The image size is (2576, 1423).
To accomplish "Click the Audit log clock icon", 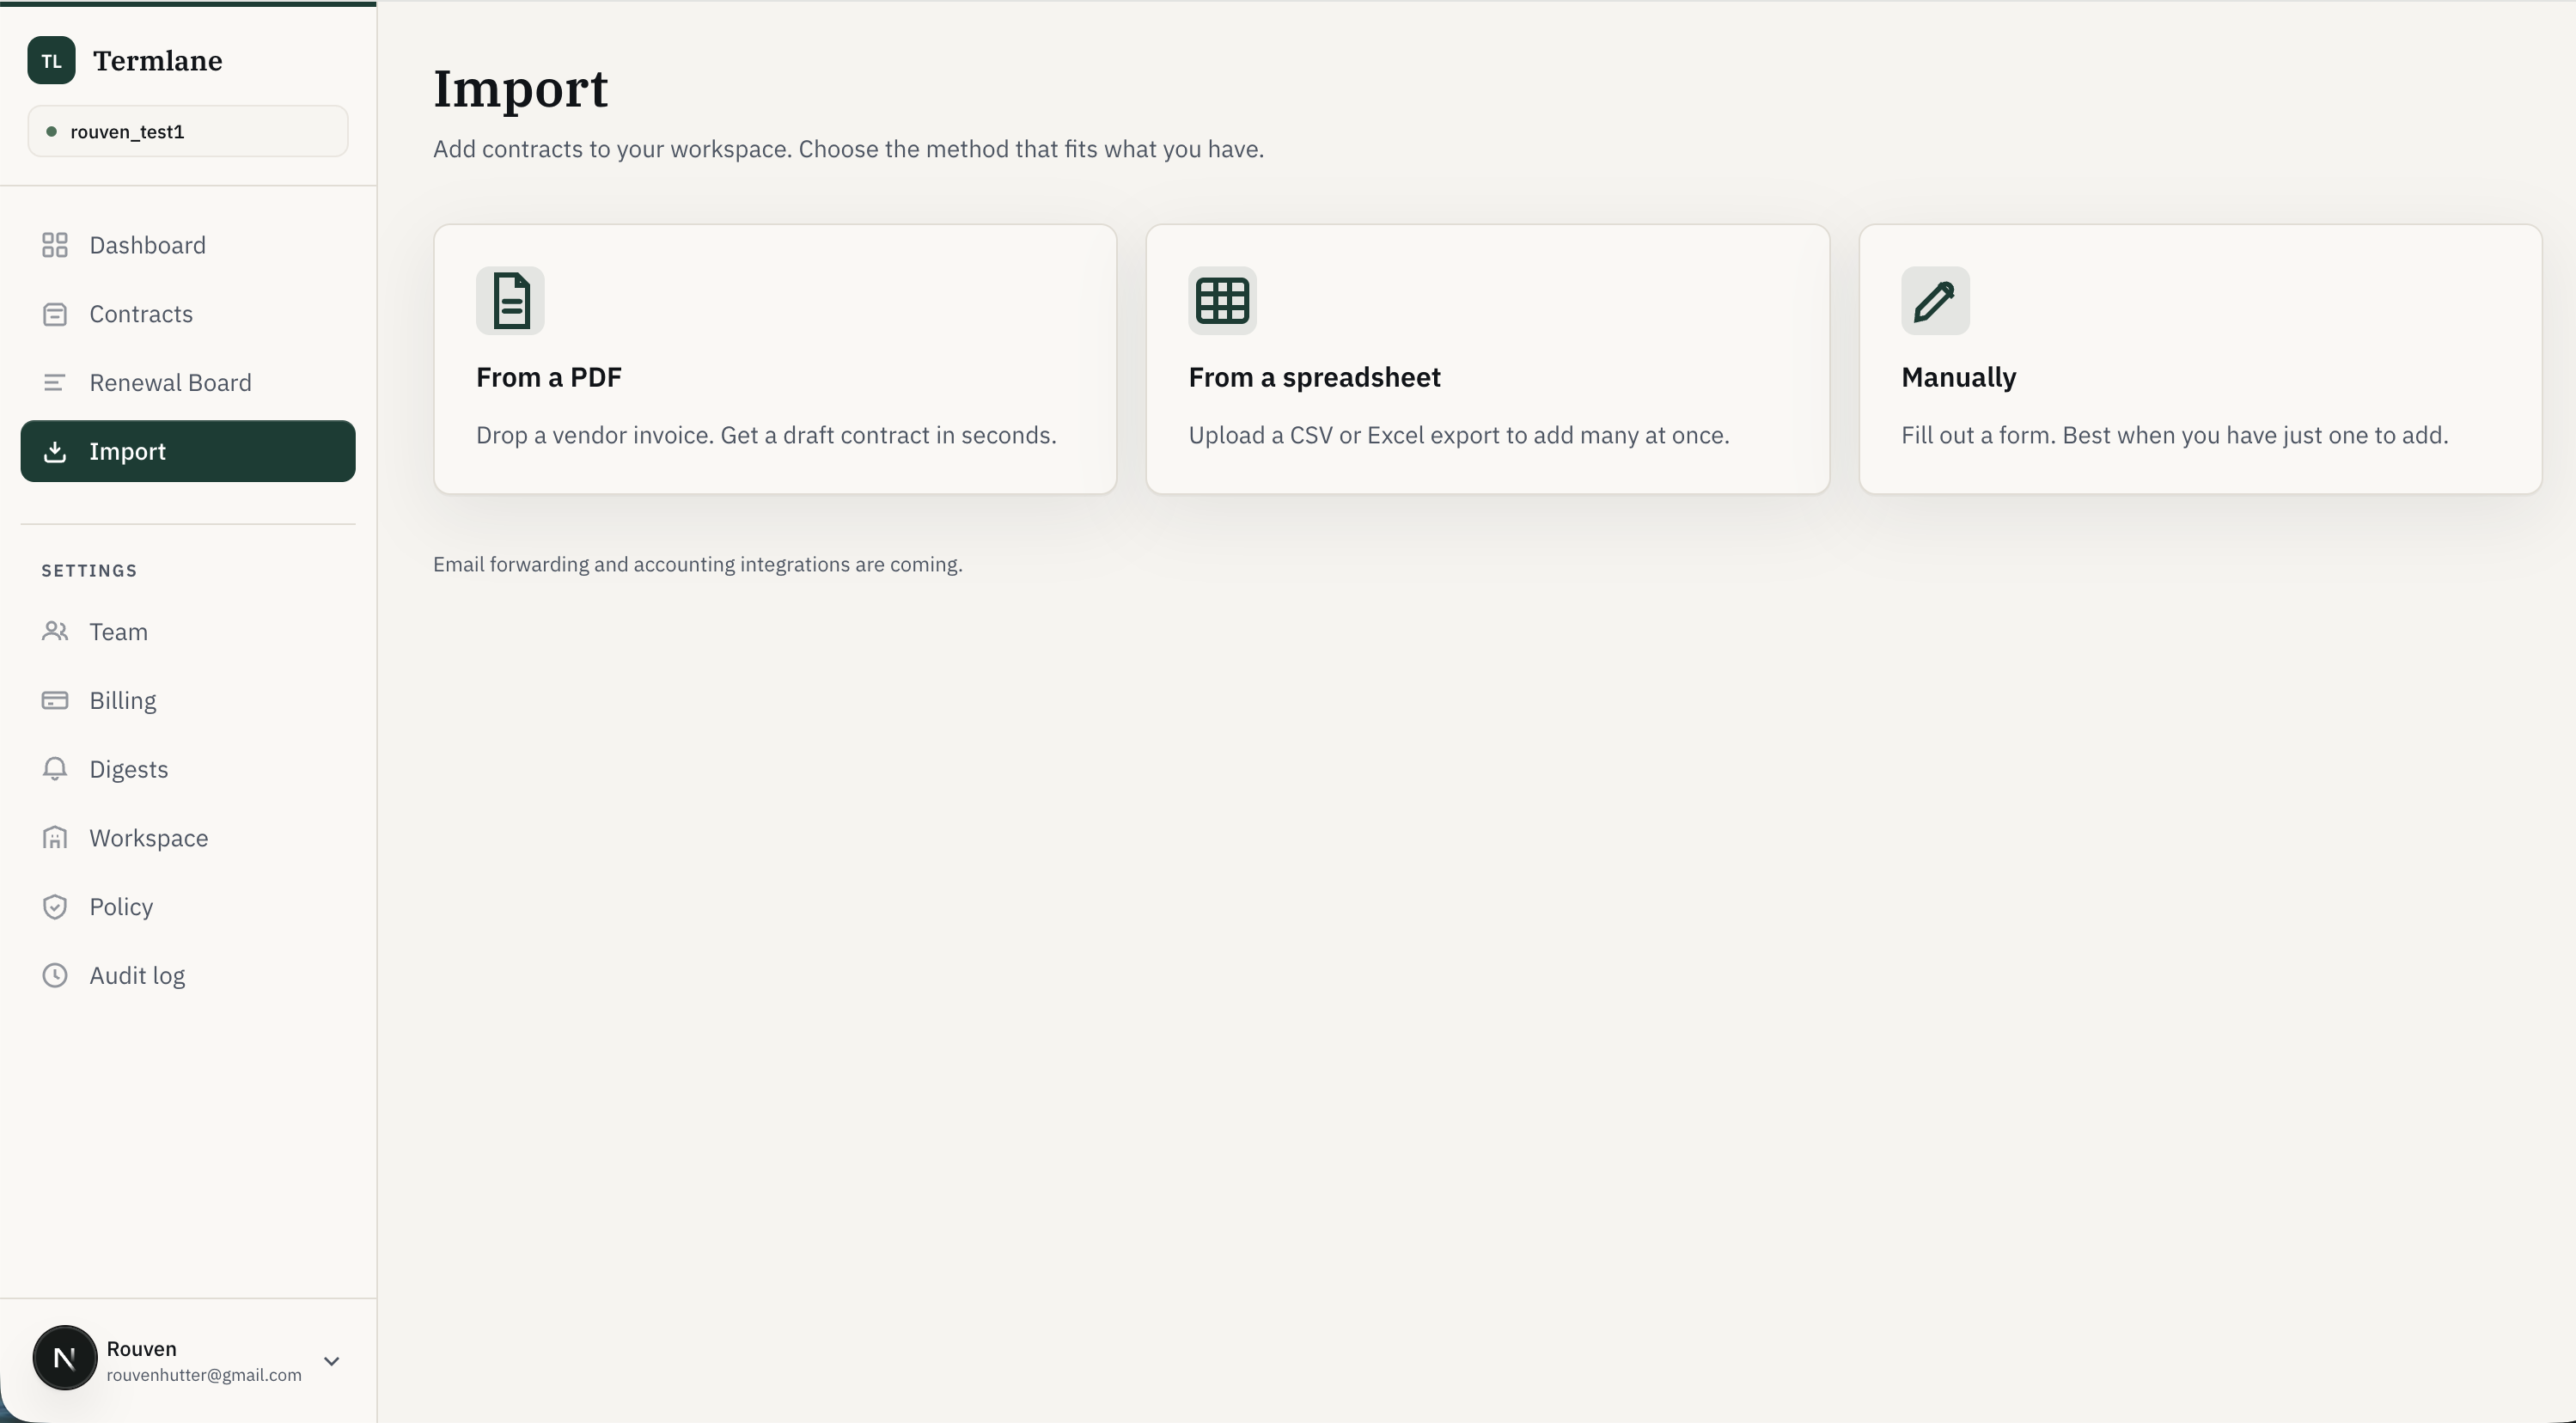I will 55,975.
